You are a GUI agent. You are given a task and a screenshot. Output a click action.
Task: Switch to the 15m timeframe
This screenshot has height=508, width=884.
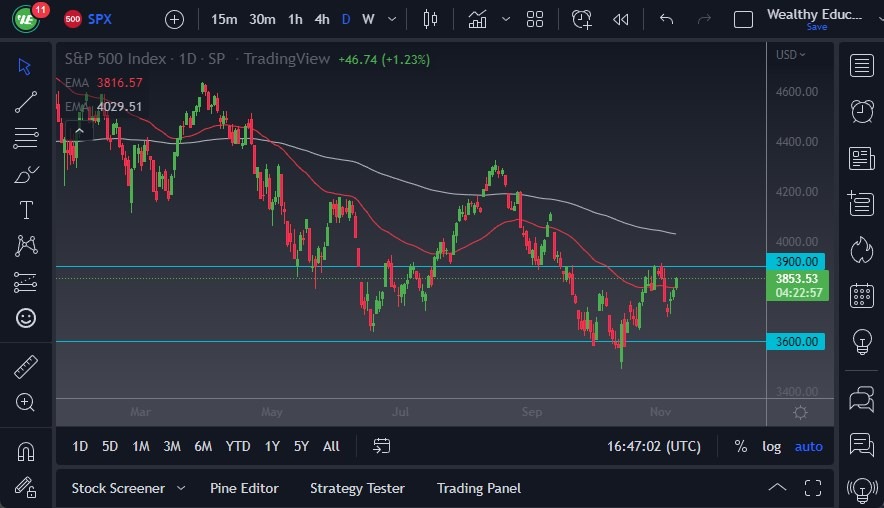point(224,19)
